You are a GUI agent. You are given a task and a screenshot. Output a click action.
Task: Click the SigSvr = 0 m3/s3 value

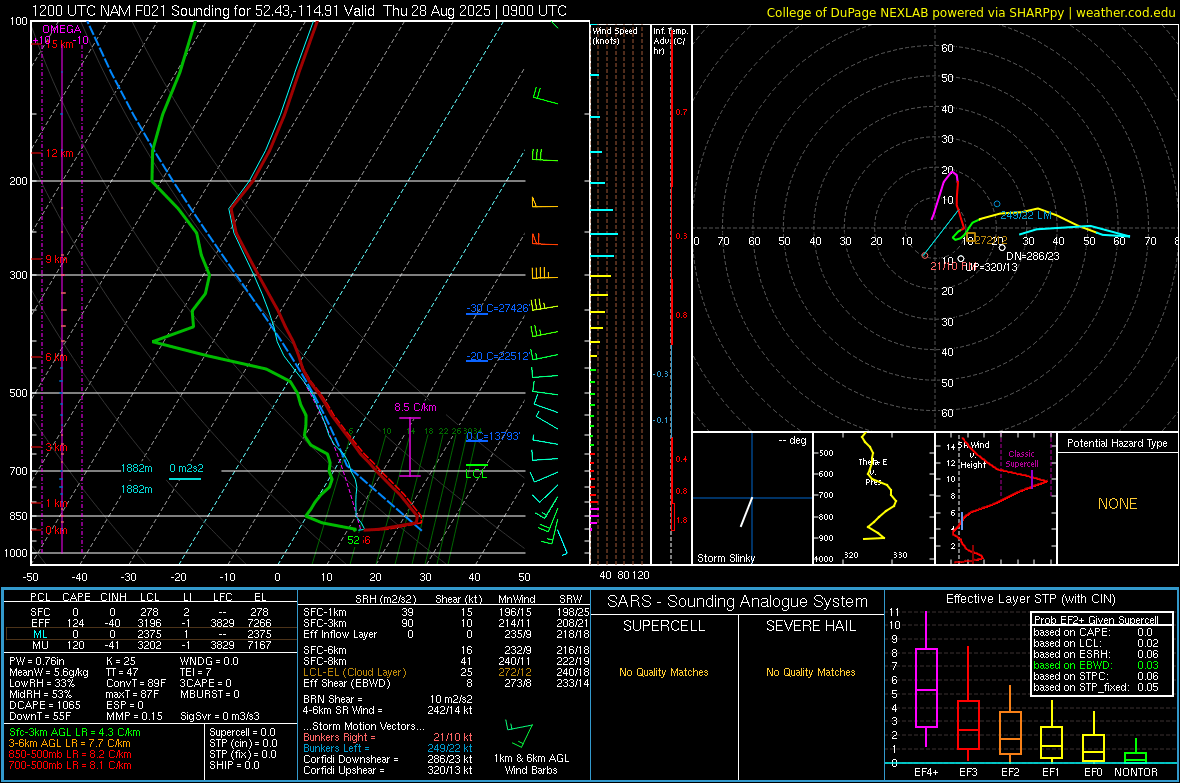pos(220,716)
